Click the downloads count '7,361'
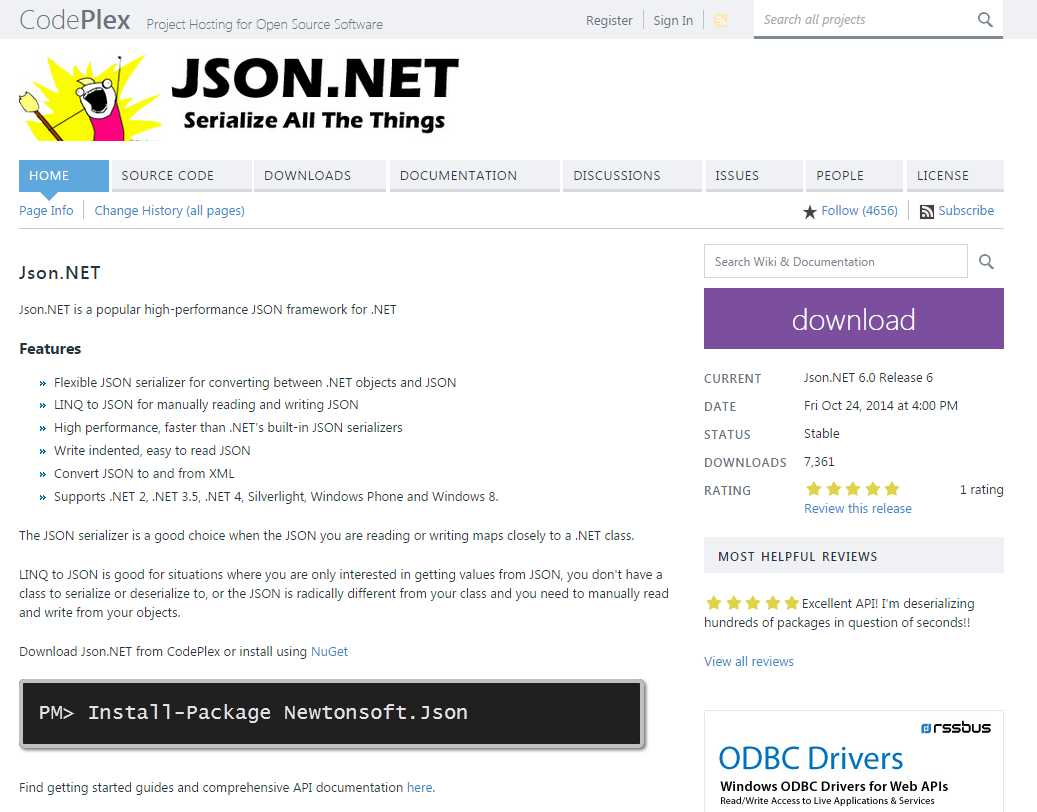The width and height of the screenshot is (1037, 812). (x=819, y=462)
